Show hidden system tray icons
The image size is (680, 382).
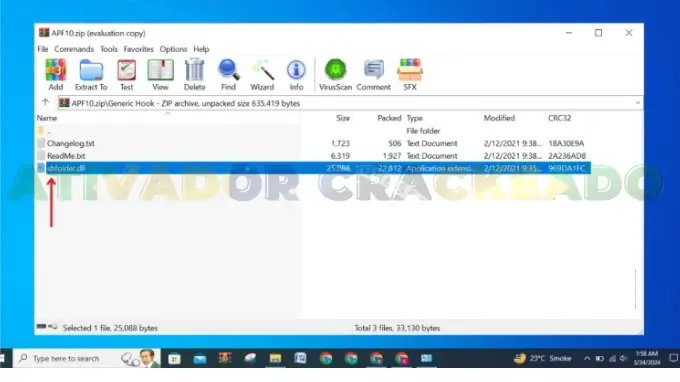point(587,358)
